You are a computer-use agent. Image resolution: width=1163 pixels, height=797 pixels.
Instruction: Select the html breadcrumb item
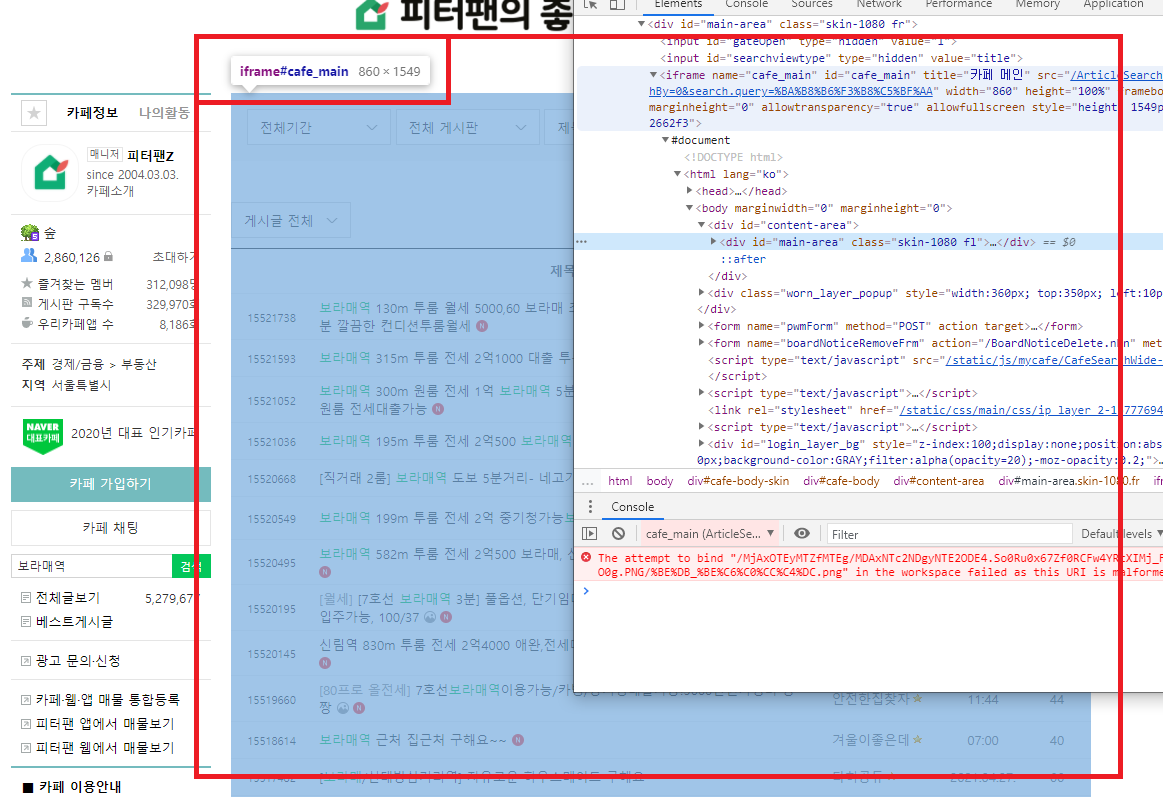(620, 481)
